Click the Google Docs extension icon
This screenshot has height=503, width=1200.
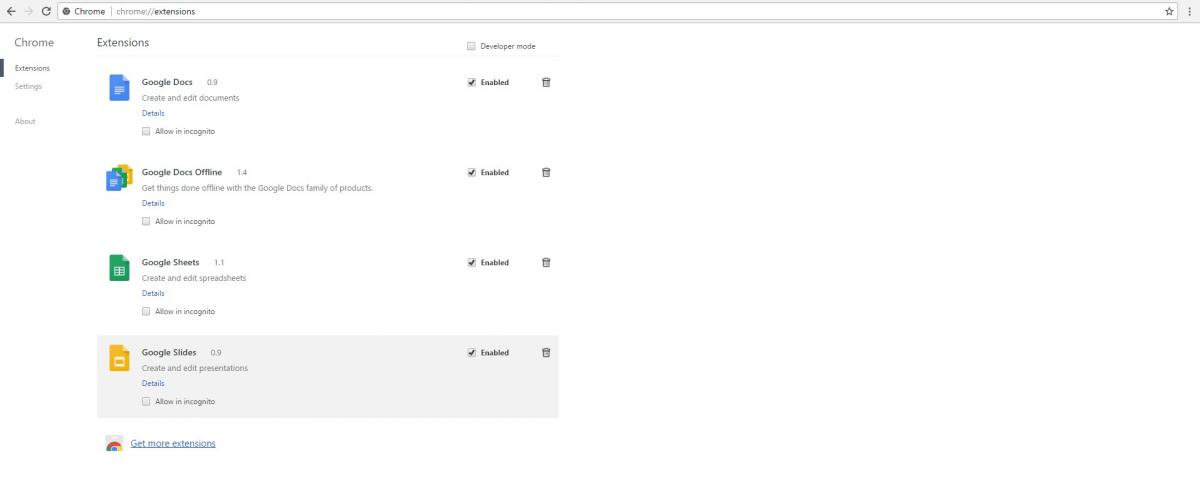click(x=119, y=88)
